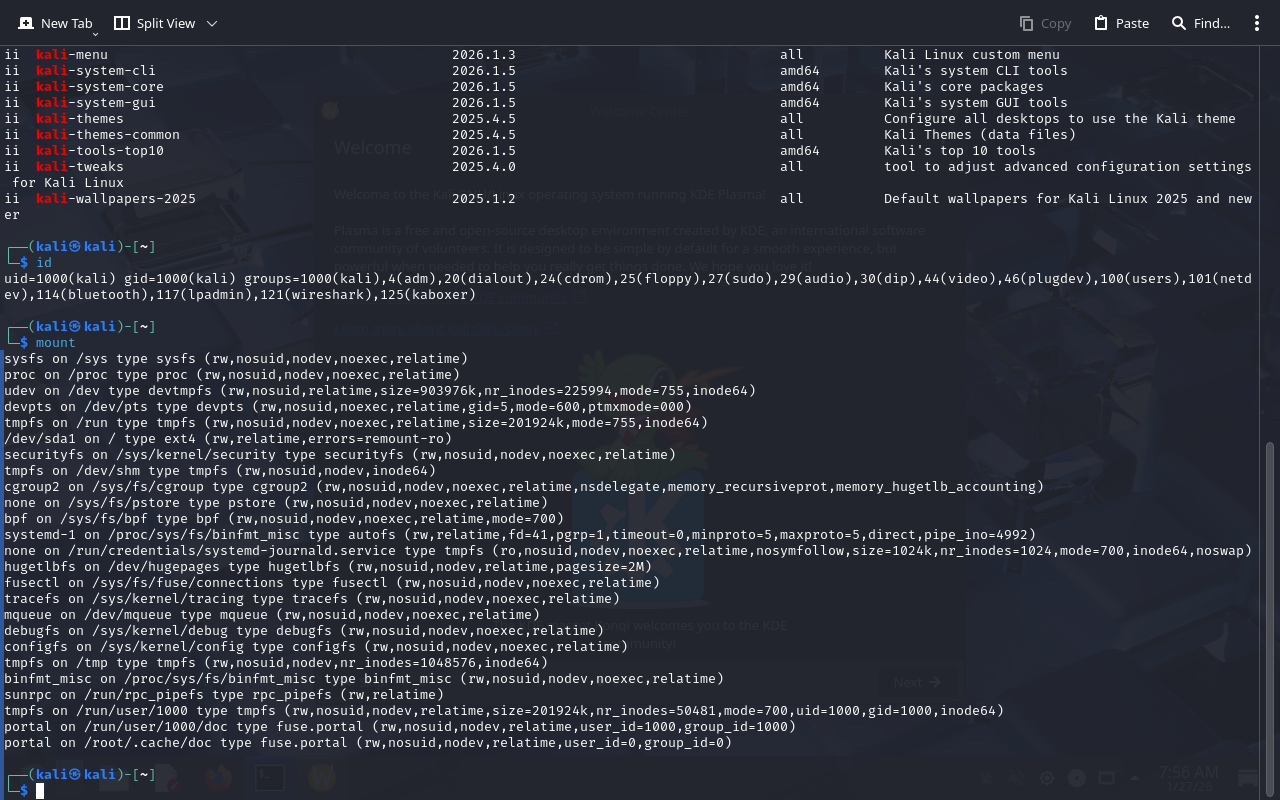Click the cursor at the last shell prompt
The height and width of the screenshot is (800, 1280).
click(40, 791)
